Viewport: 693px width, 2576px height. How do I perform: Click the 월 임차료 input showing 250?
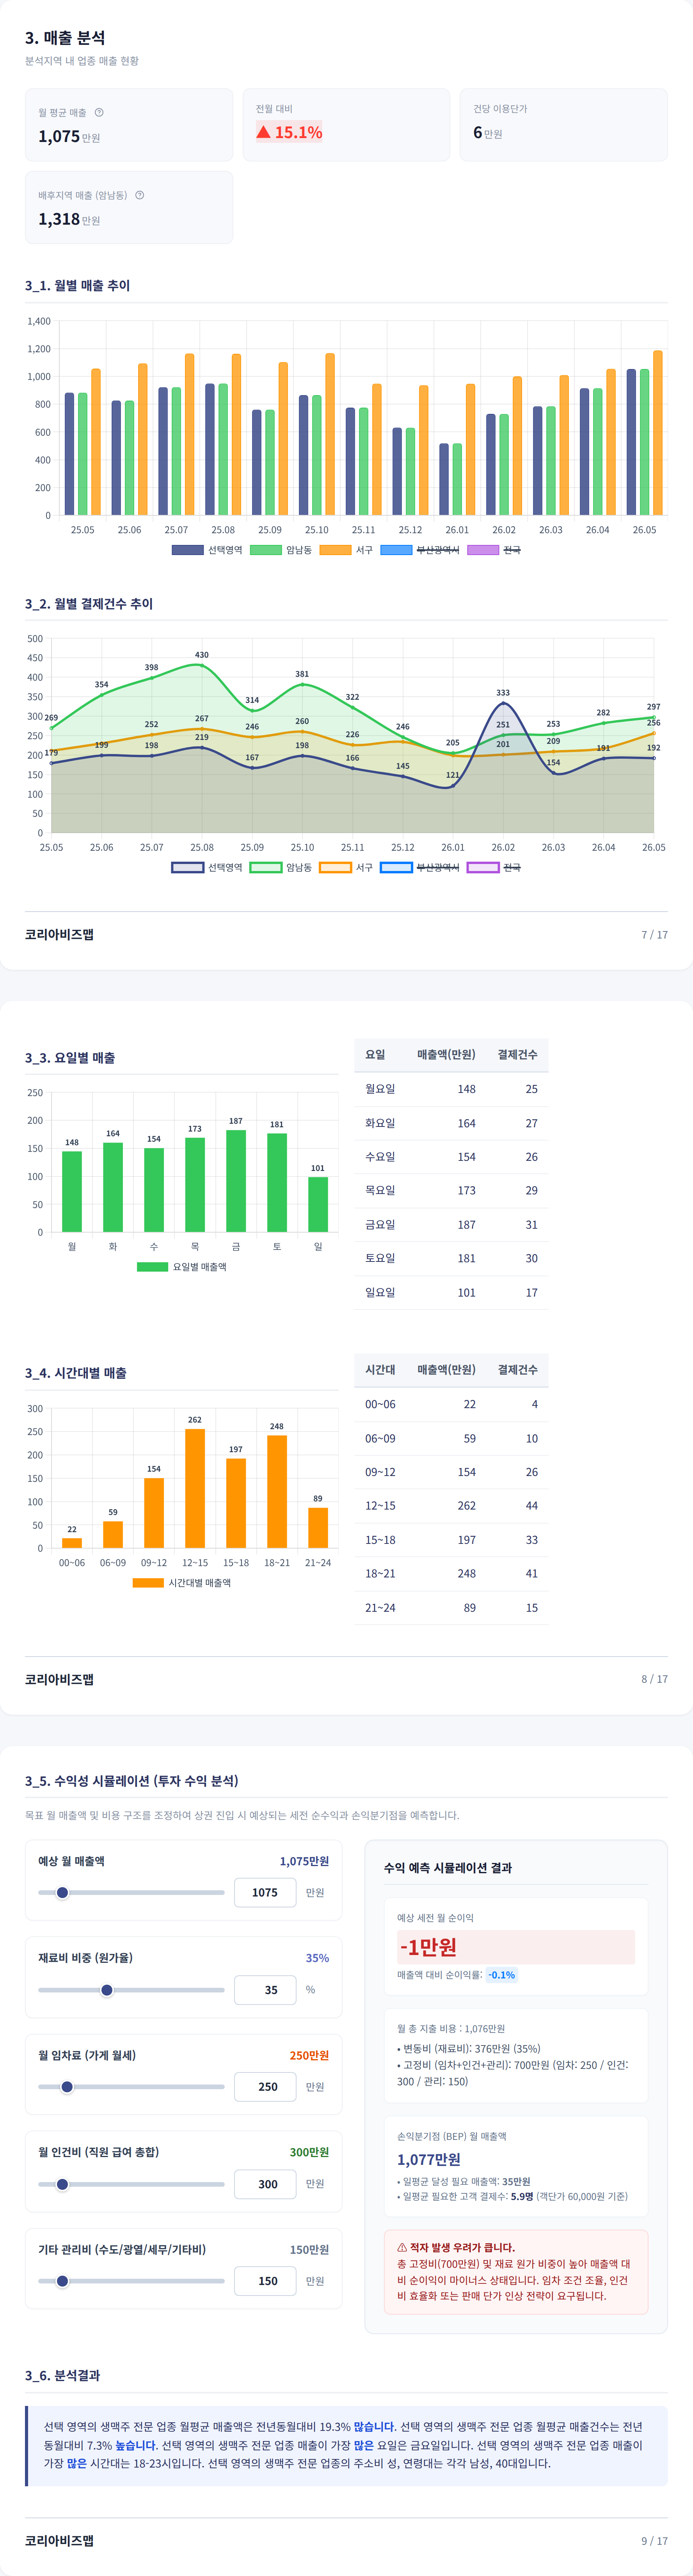coord(265,2086)
